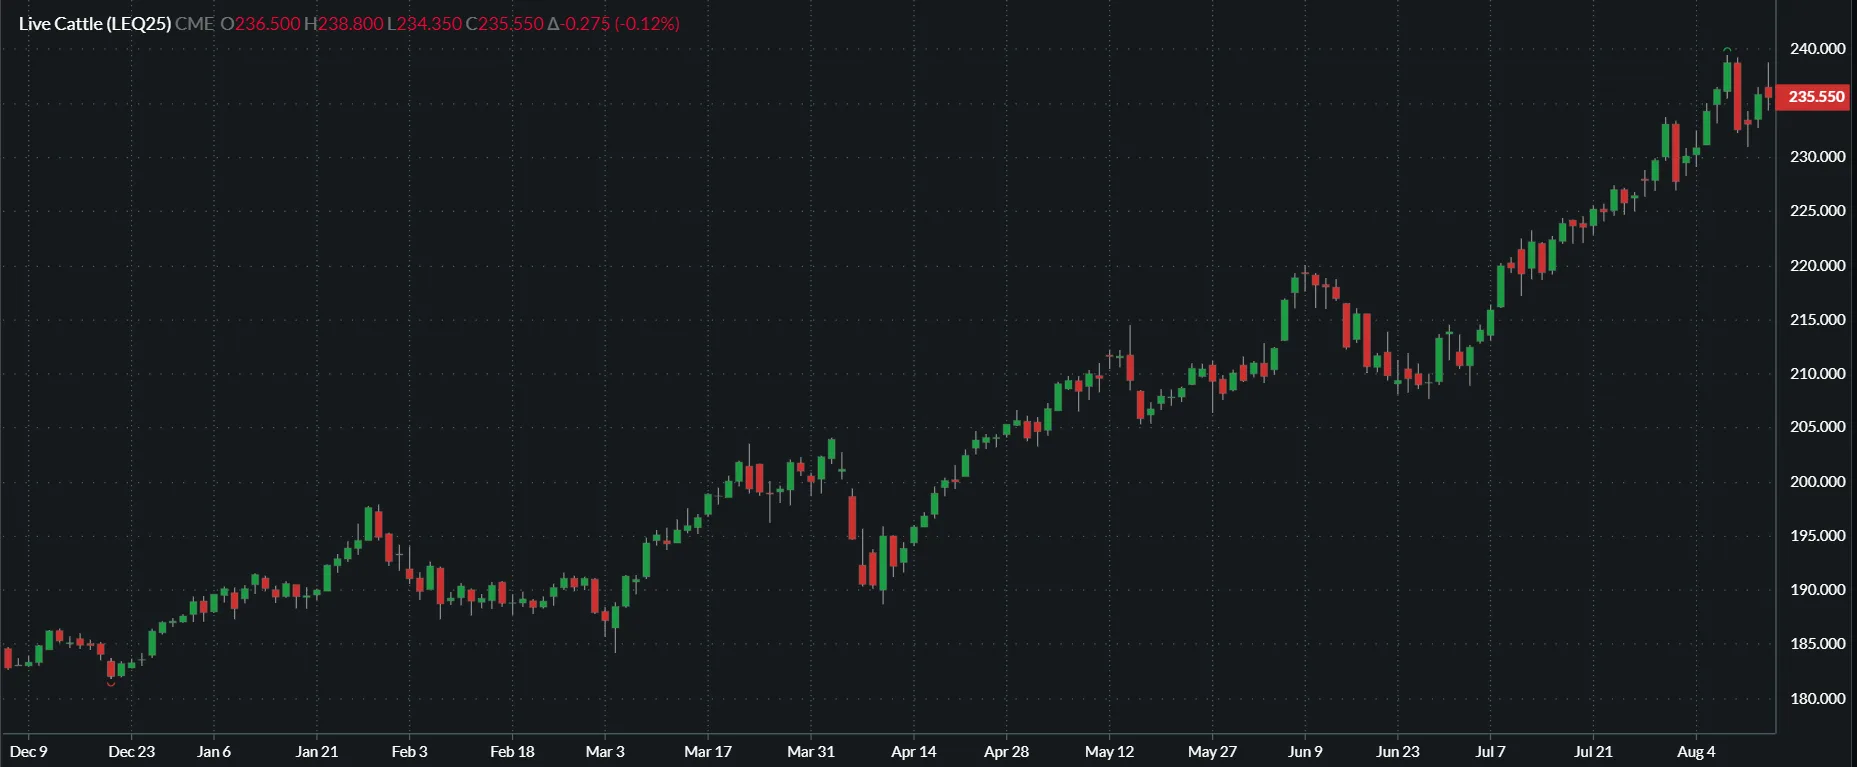The image size is (1857, 767).
Task: Click the May 12 date on the time axis
Action: coord(1109,752)
